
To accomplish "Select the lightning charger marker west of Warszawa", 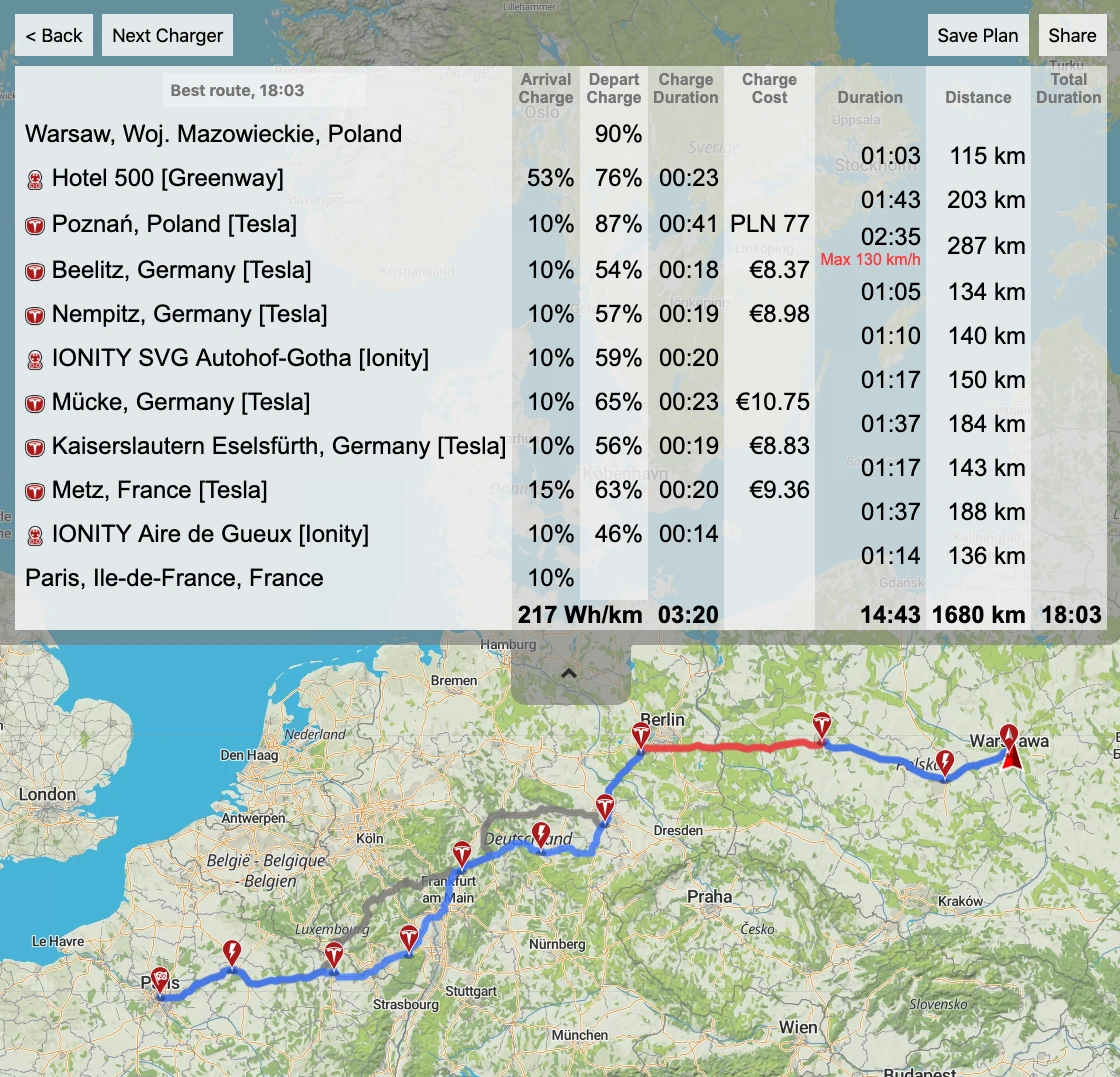I will coord(945,763).
